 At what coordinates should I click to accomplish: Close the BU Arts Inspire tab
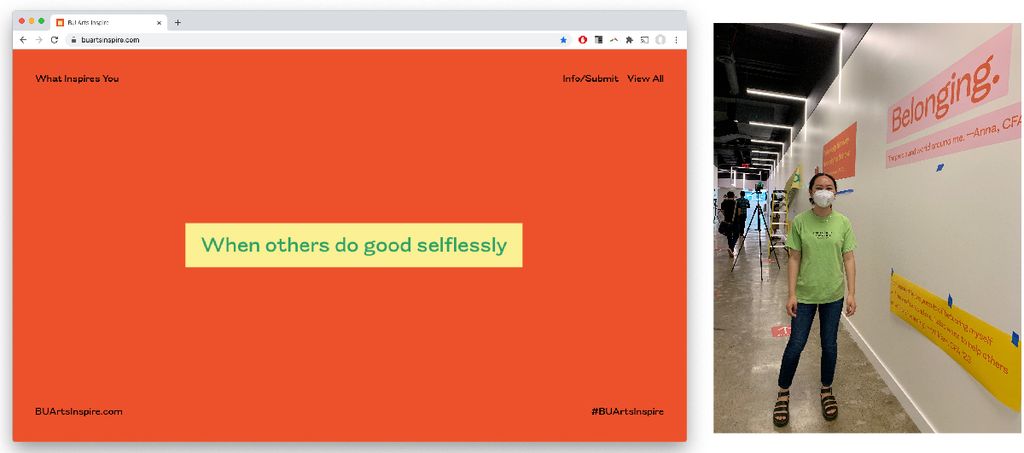pyautogui.click(x=159, y=22)
